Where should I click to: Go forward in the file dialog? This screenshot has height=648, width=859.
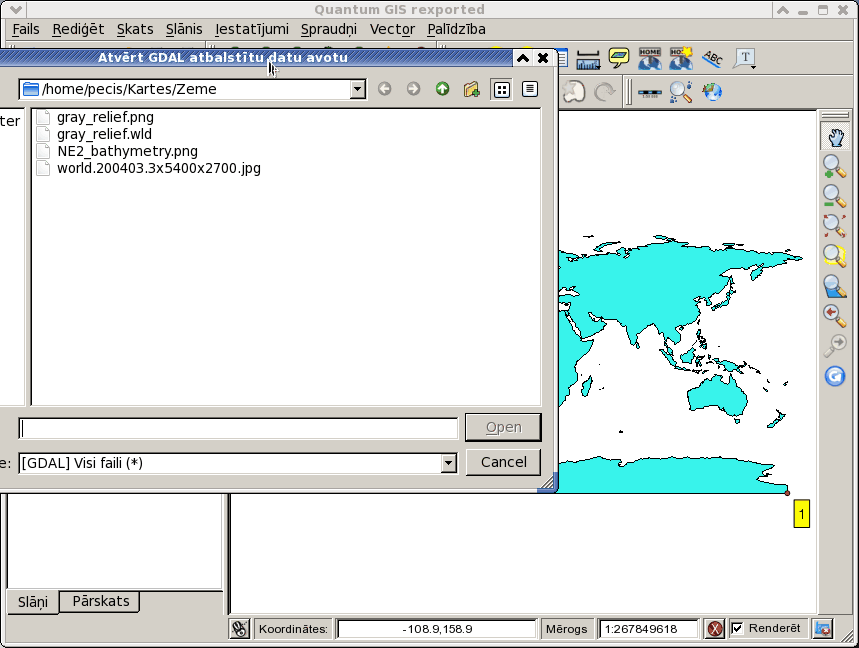(x=414, y=89)
